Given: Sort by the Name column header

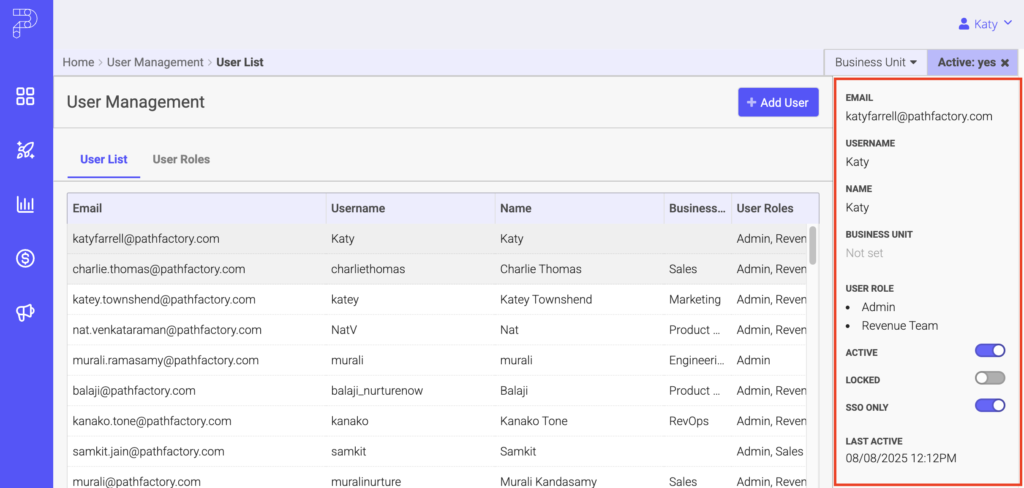Looking at the screenshot, I should [579, 208].
